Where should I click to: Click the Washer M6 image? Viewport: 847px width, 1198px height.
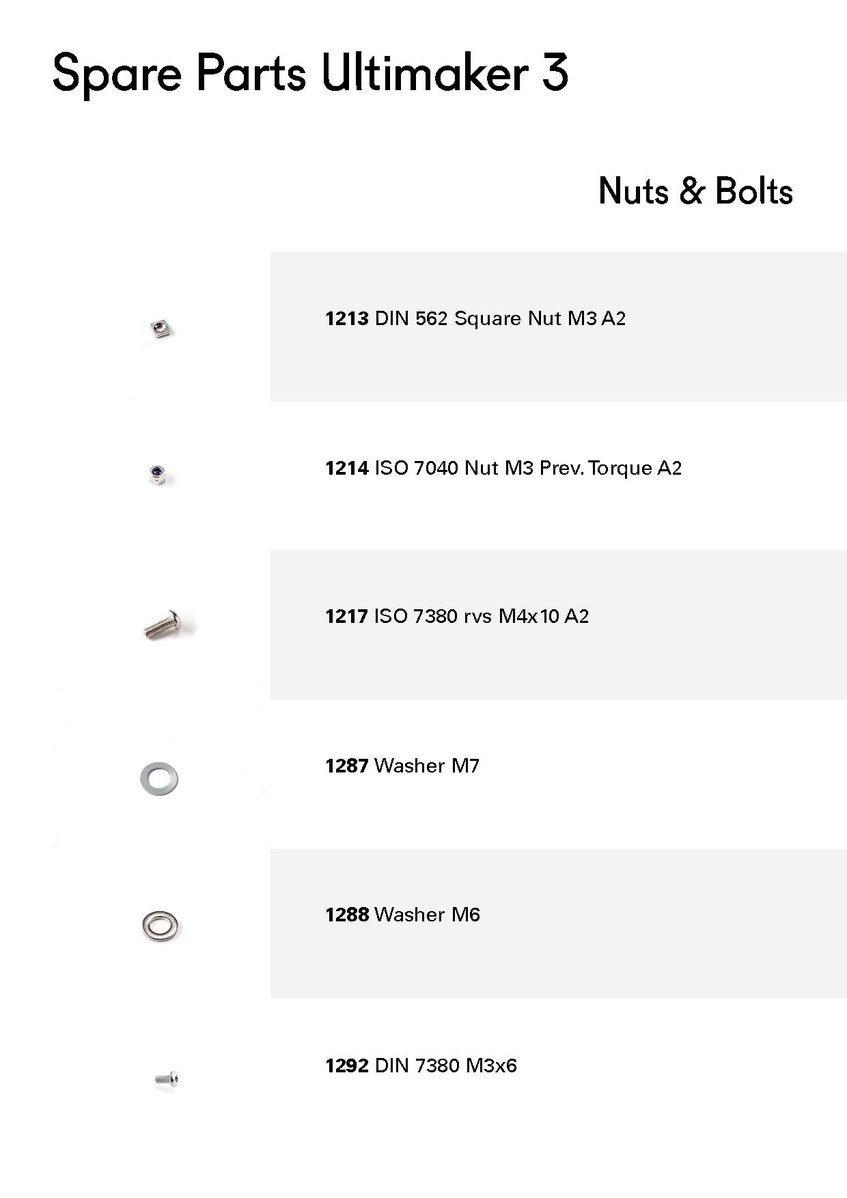pyautogui.click(x=160, y=926)
